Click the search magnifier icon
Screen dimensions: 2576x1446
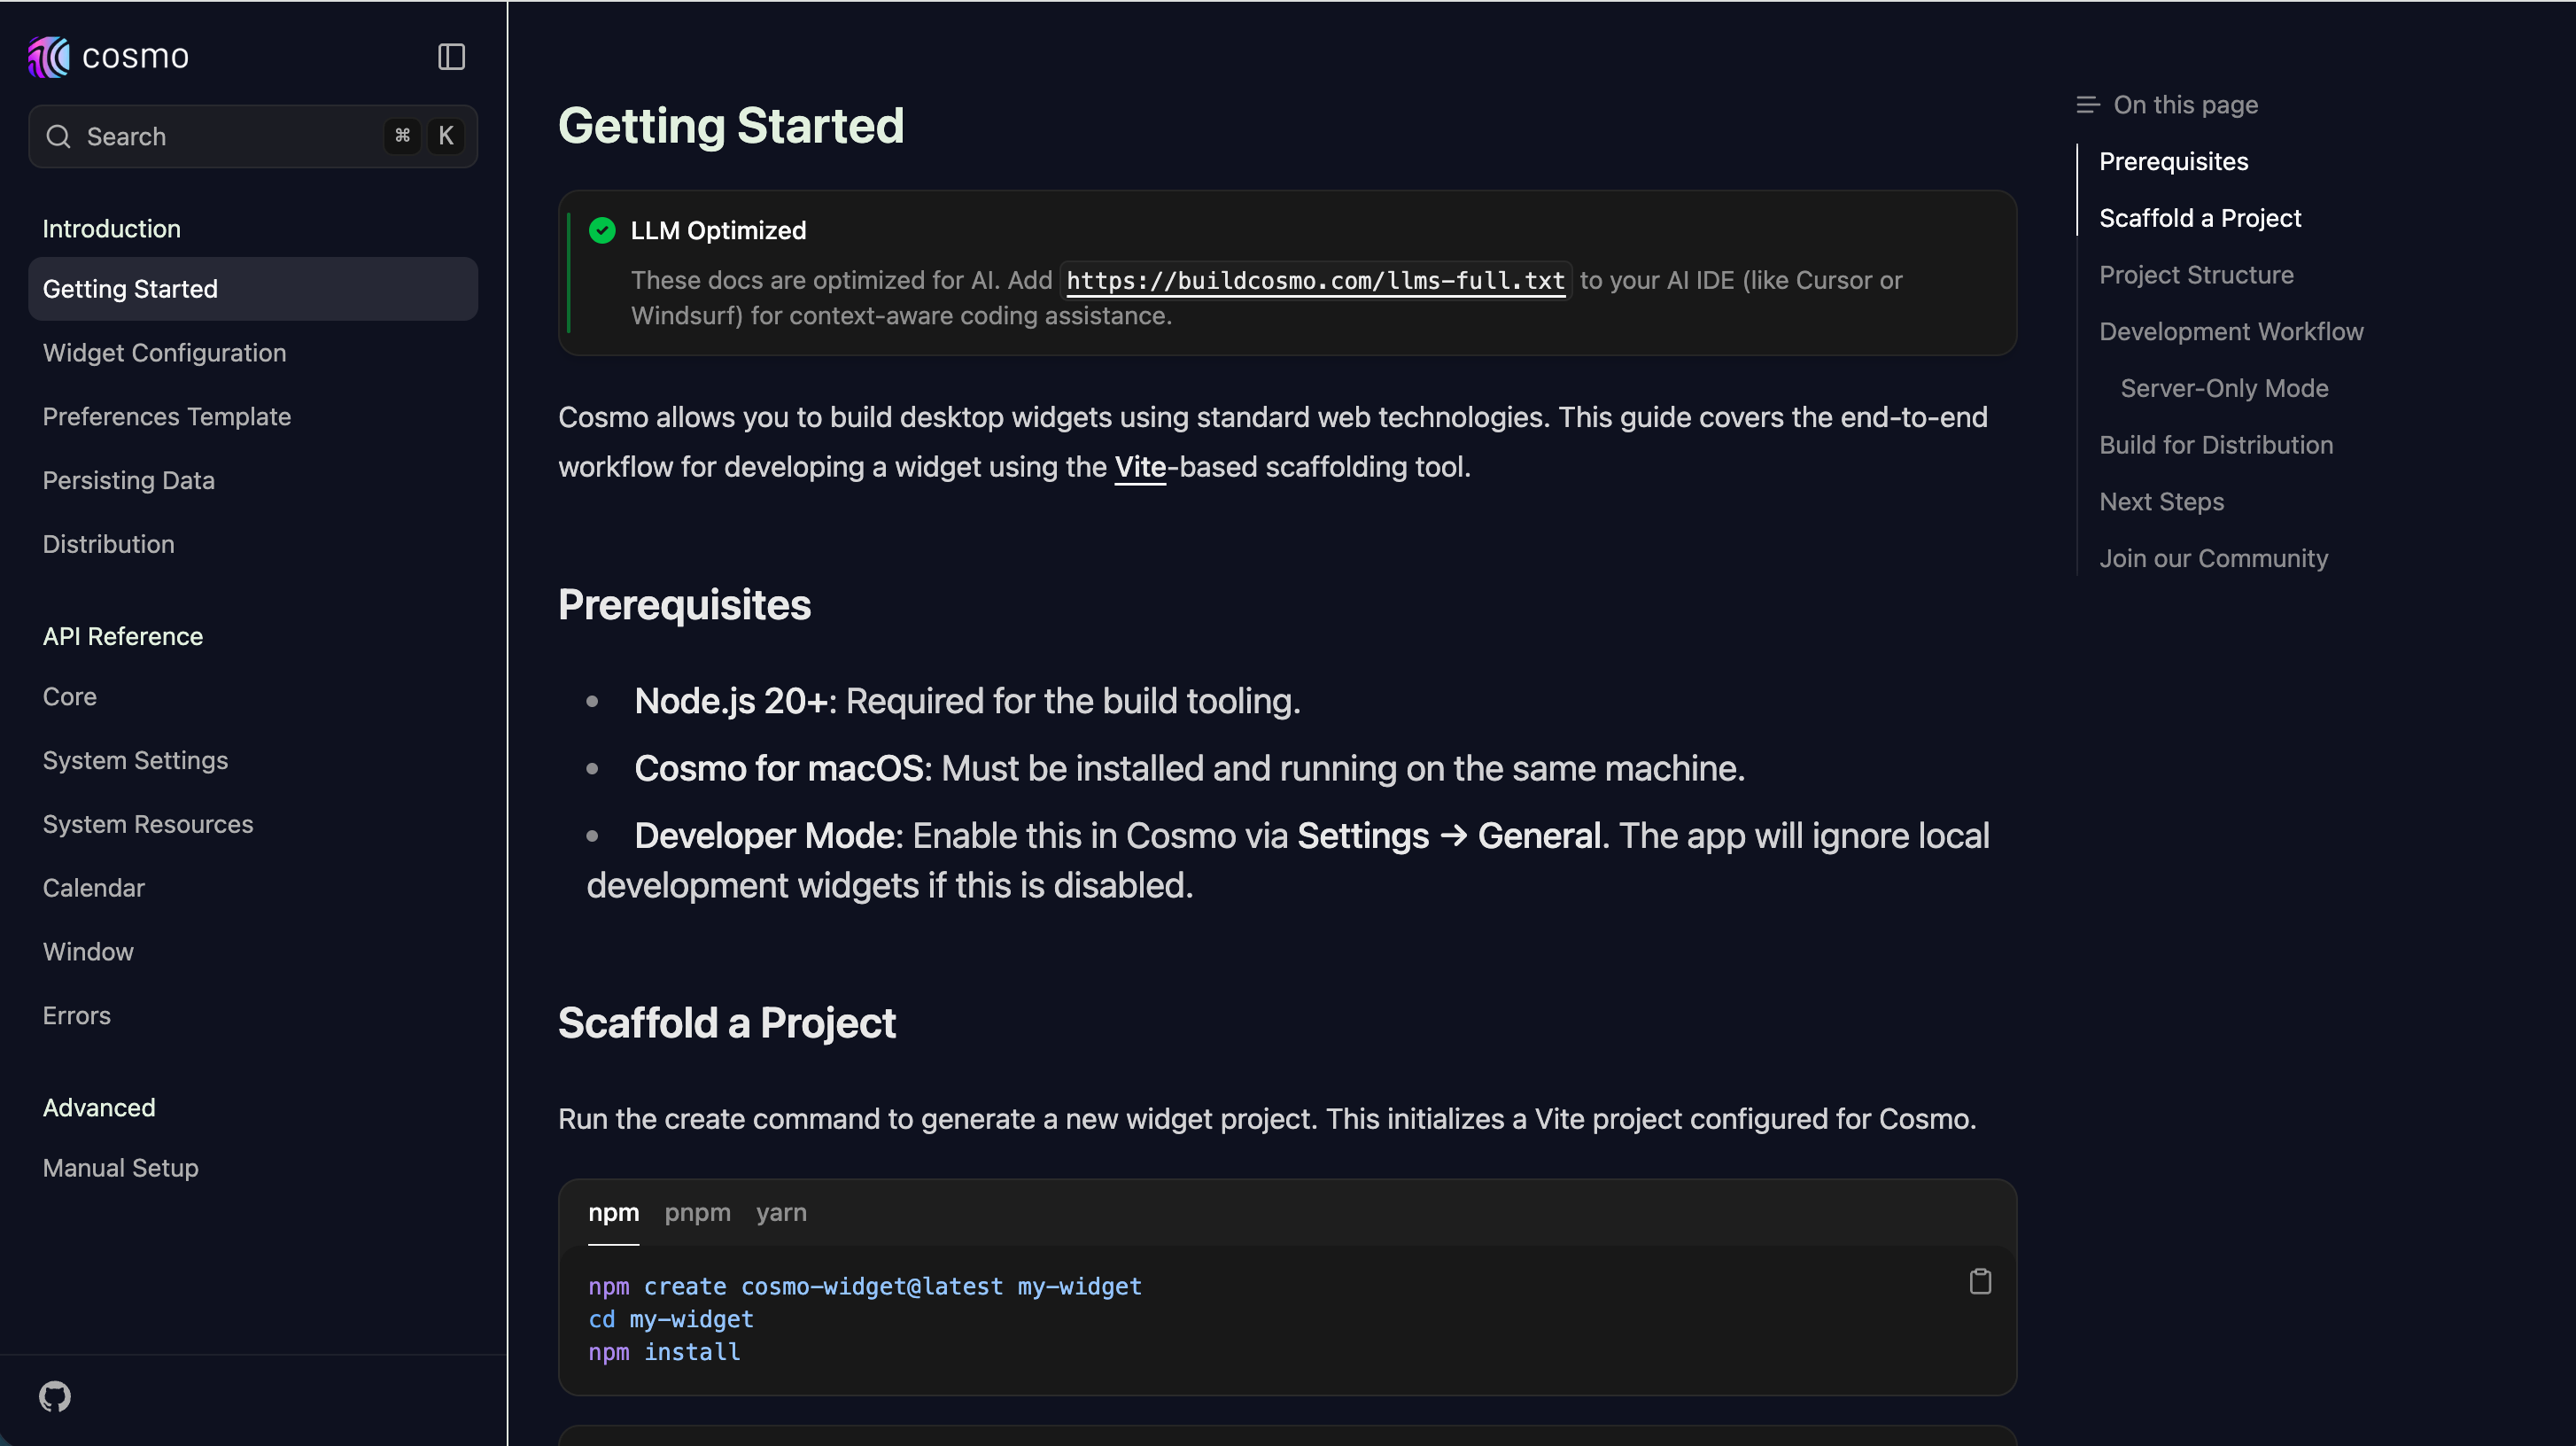(x=58, y=136)
